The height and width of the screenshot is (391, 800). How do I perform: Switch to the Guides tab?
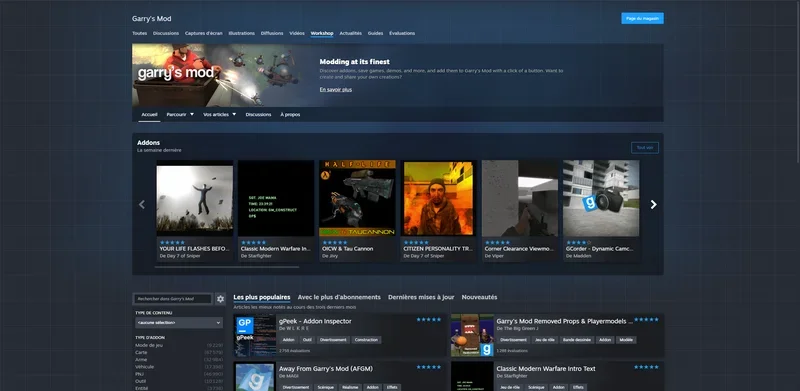click(376, 33)
